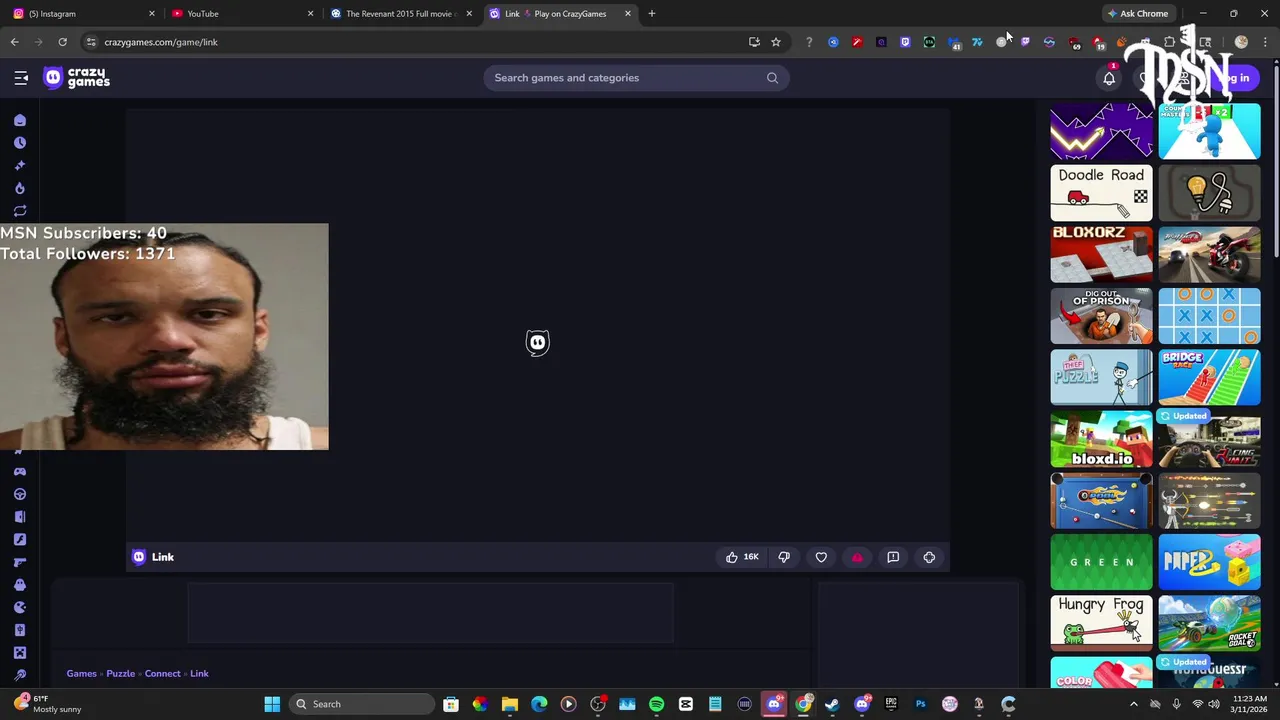Open New games sparkle icon in sidebar
This screenshot has width=1280, height=720.
[19, 165]
